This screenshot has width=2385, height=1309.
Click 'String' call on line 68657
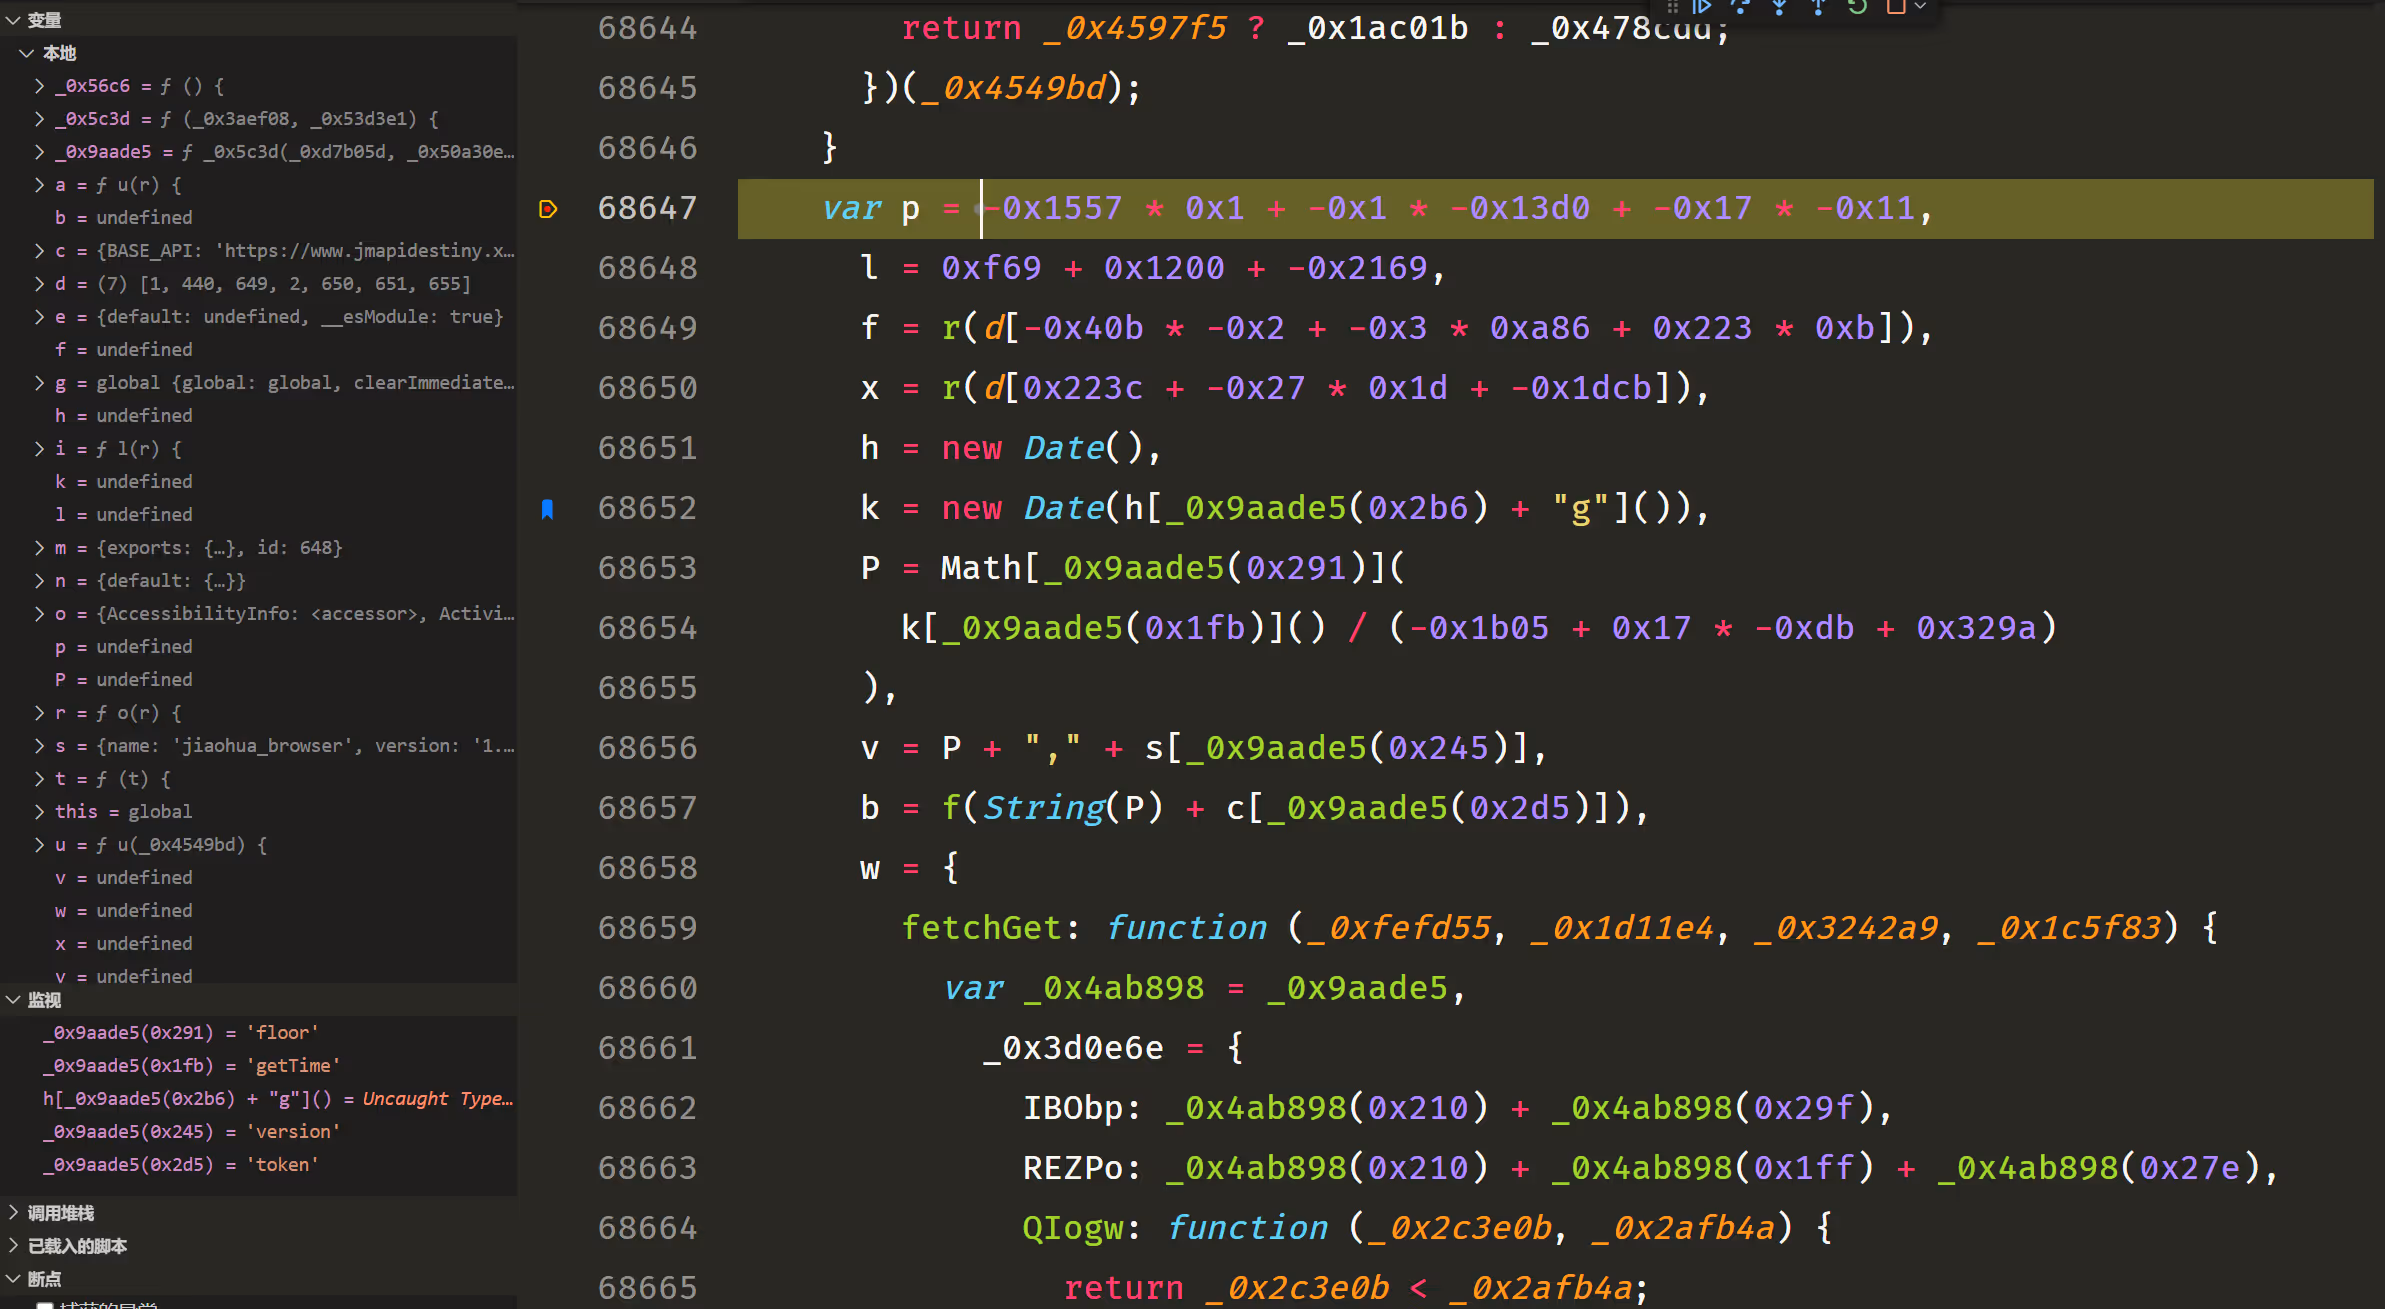(x=1043, y=808)
